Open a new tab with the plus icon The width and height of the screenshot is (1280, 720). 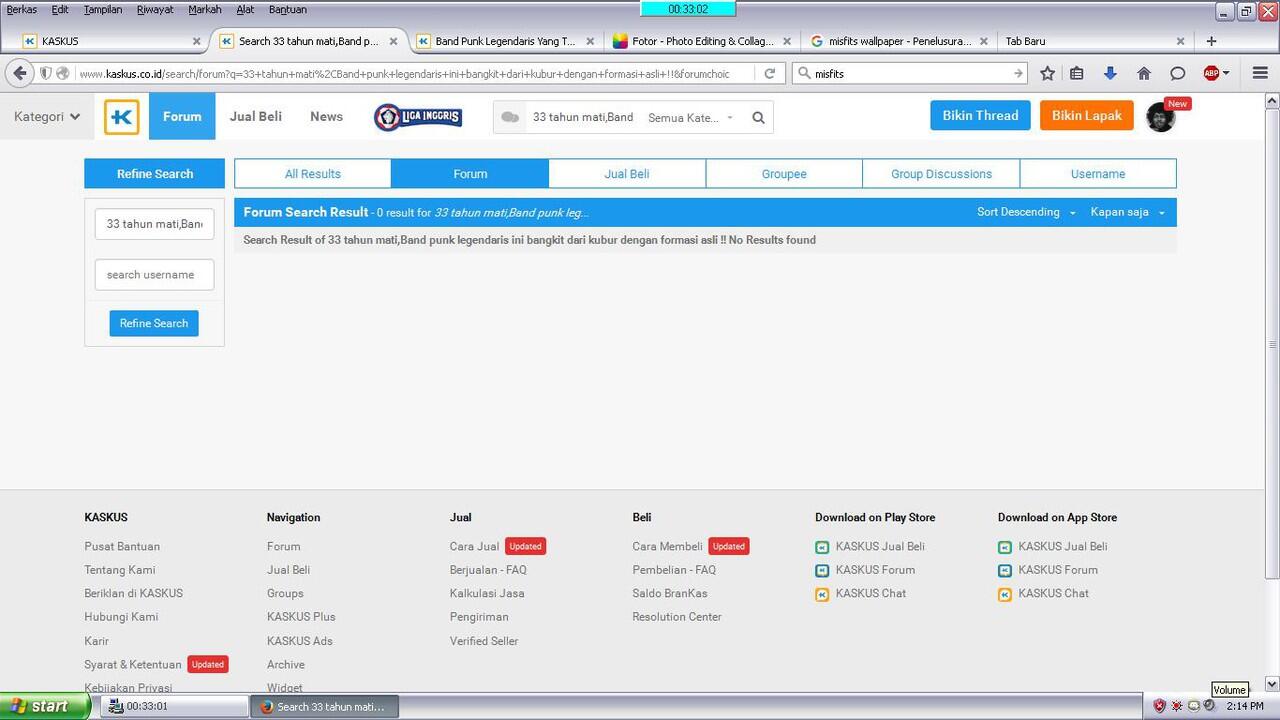1211,41
